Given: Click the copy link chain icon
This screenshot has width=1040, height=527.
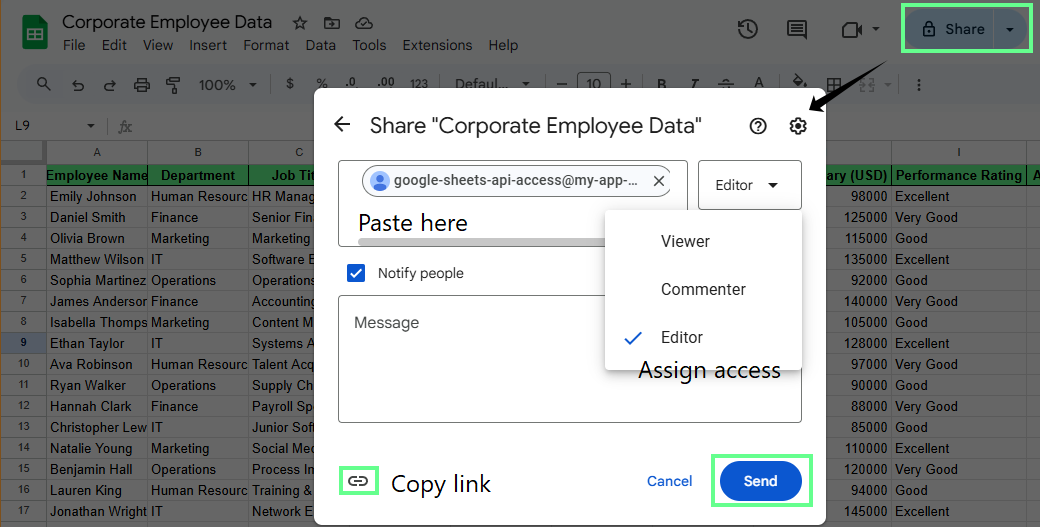Looking at the screenshot, I should [x=358, y=481].
